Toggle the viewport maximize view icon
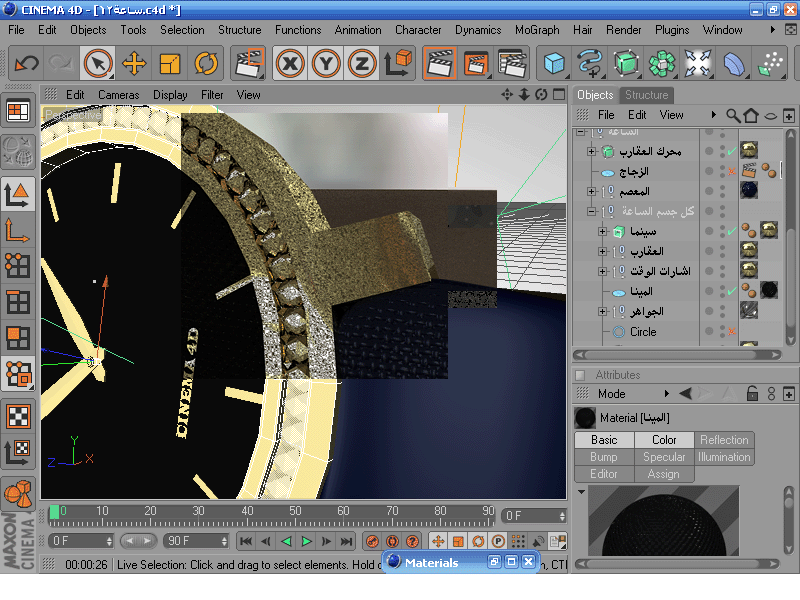The width and height of the screenshot is (800, 600). [559, 94]
